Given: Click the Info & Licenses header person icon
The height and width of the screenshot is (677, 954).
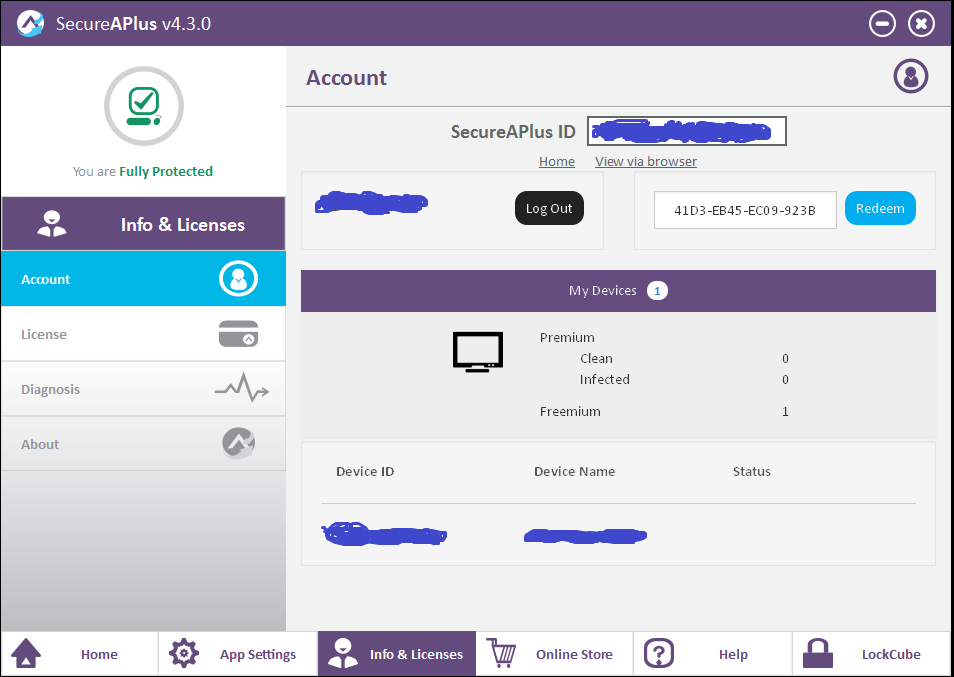Looking at the screenshot, I should pyautogui.click(x=52, y=224).
